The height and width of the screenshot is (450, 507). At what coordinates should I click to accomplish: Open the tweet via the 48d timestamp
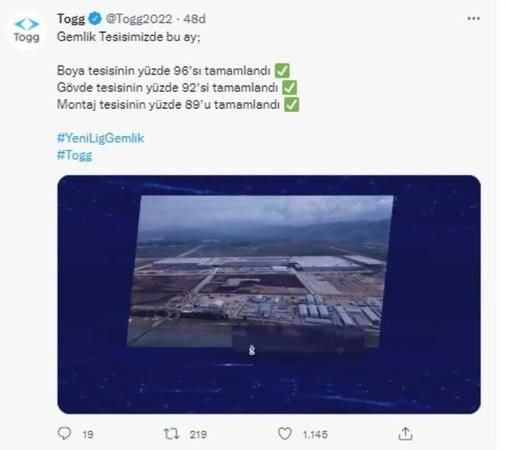[194, 19]
